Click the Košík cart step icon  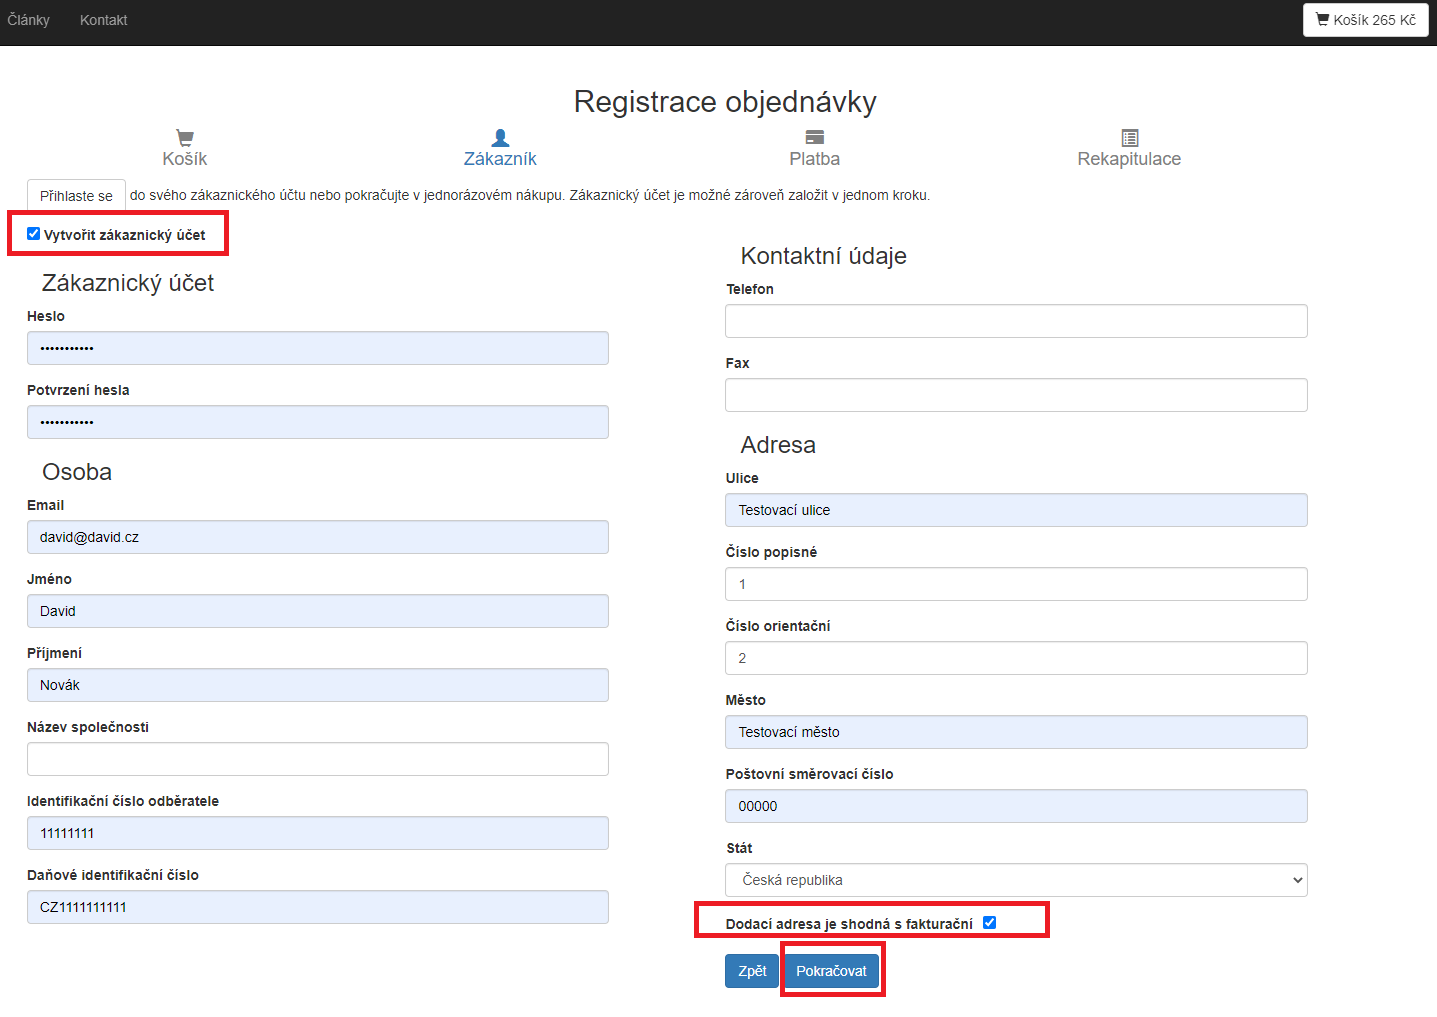(x=185, y=138)
